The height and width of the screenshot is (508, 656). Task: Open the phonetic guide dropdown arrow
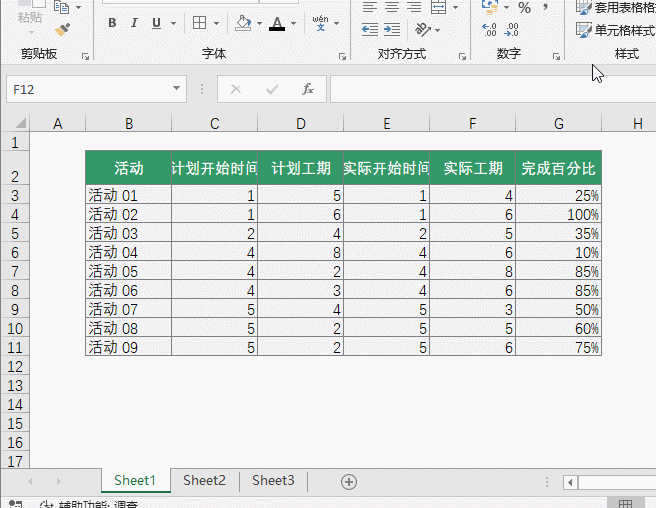[336, 23]
